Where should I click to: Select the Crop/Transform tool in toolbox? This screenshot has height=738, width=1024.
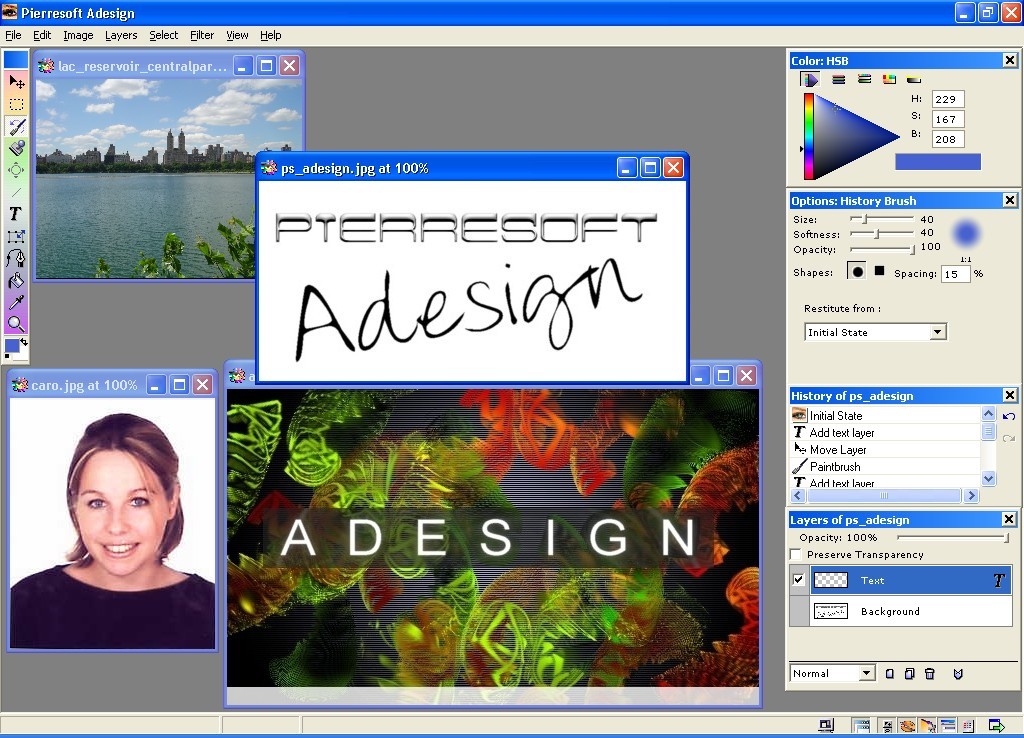(16, 236)
